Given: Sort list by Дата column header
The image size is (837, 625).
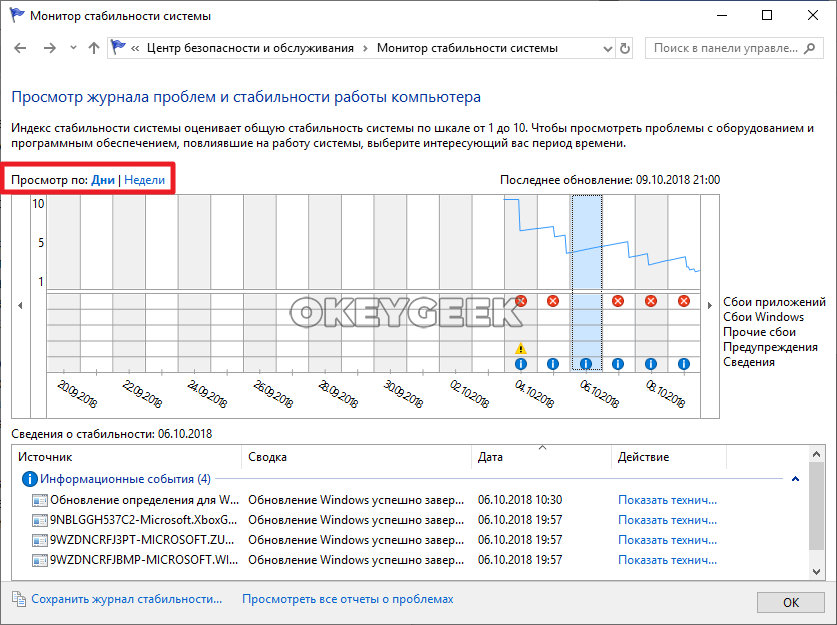Looking at the screenshot, I should click(x=490, y=457).
